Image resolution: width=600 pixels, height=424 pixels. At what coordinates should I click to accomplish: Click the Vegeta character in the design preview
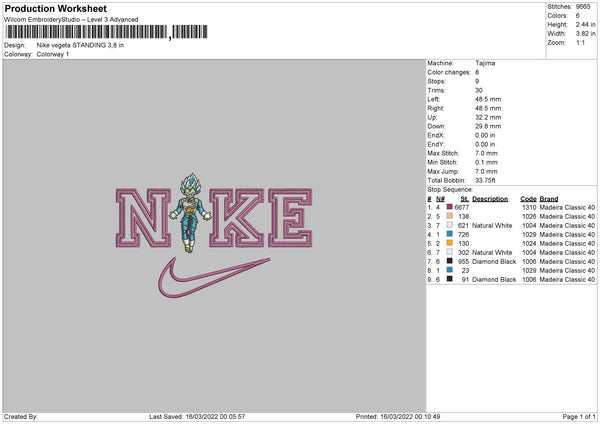click(x=190, y=213)
